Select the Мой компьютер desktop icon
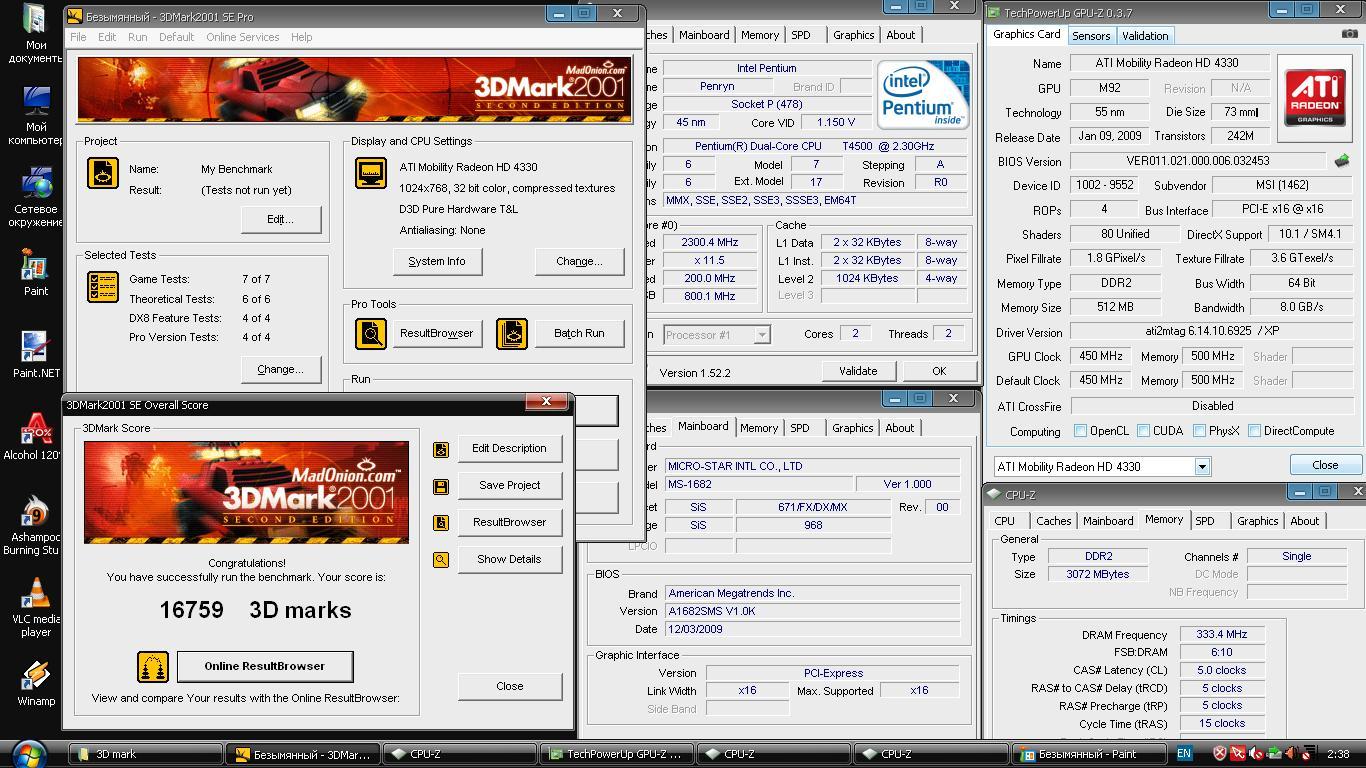The width and height of the screenshot is (1366, 768). (35, 115)
